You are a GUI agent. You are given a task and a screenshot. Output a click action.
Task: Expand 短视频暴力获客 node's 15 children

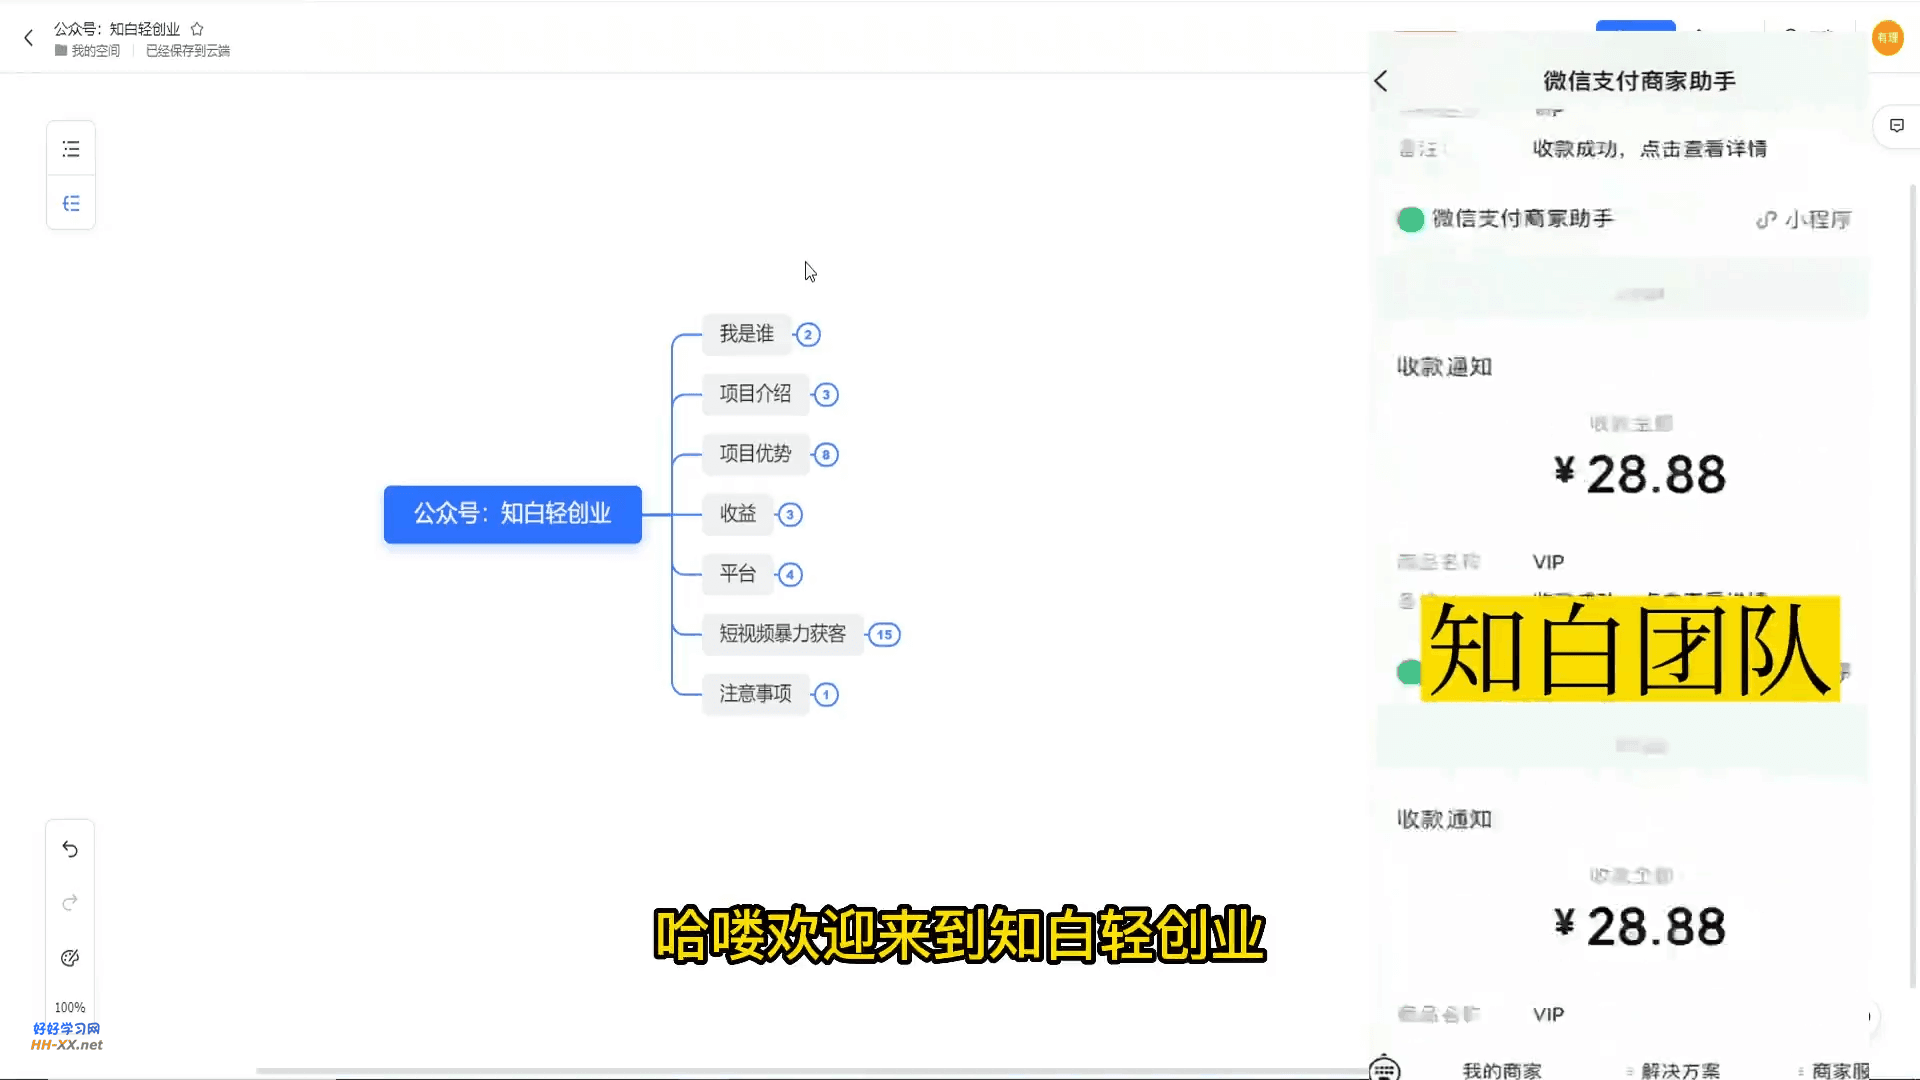pyautogui.click(x=884, y=635)
